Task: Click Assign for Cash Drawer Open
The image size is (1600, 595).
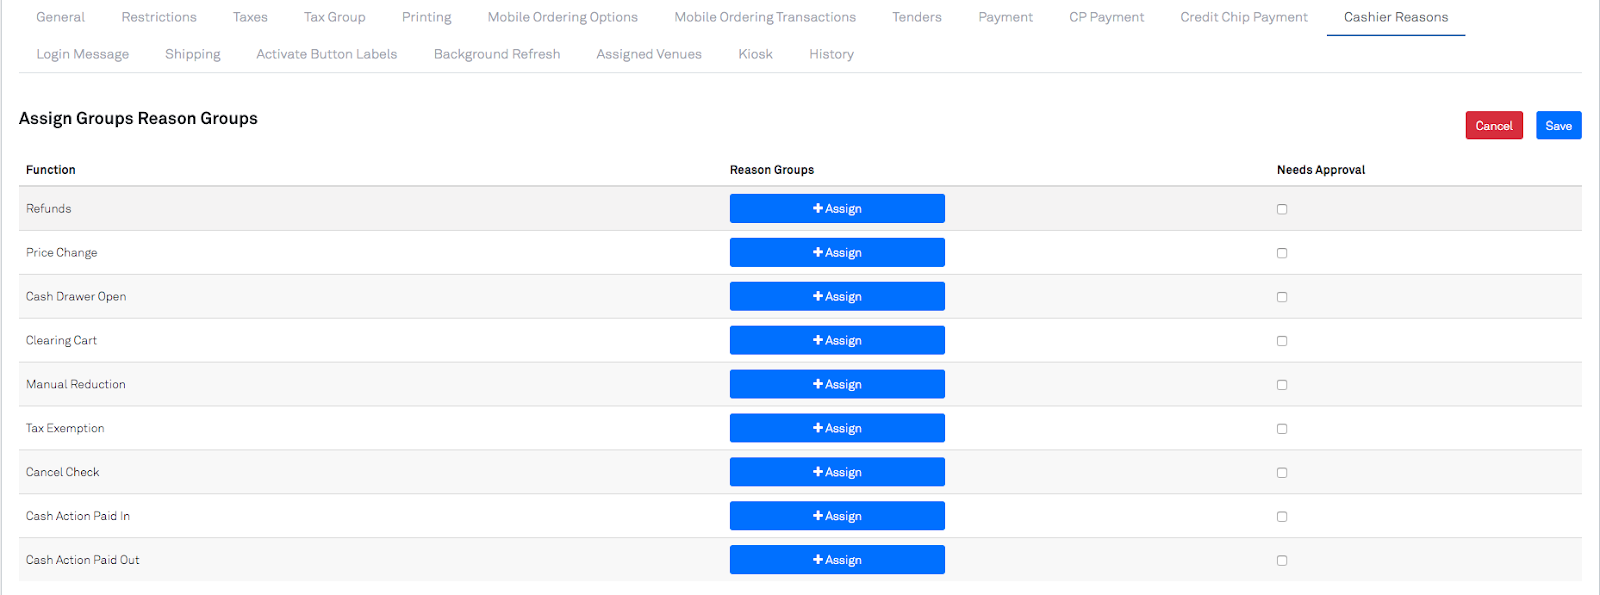Action: [x=837, y=297]
